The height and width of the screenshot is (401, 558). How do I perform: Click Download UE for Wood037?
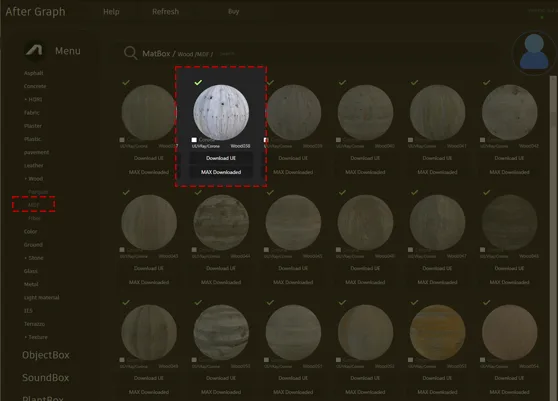(x=149, y=158)
